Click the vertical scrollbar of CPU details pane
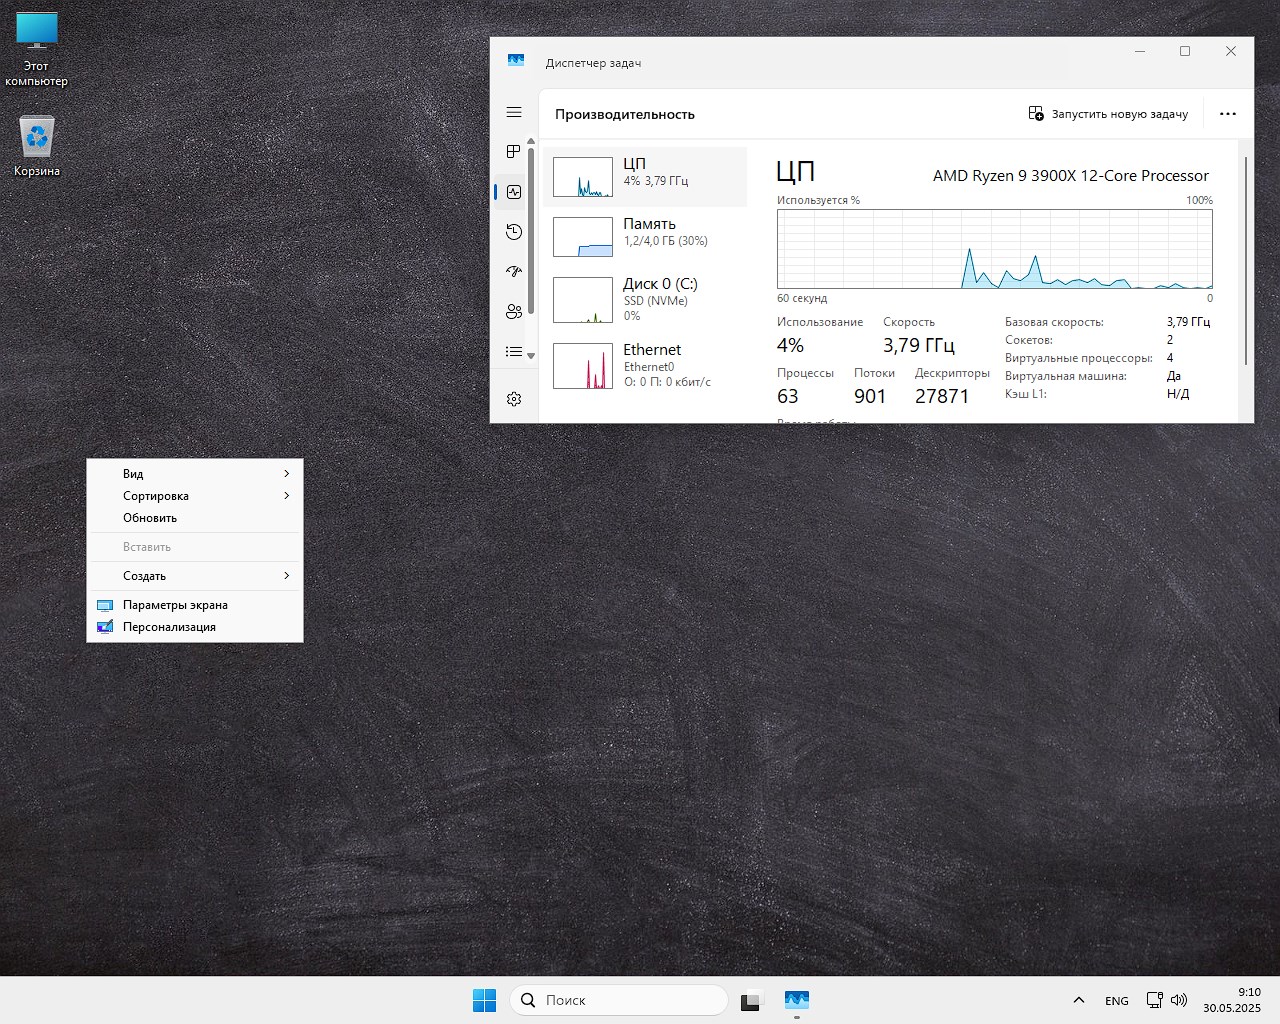 pos(1246,261)
